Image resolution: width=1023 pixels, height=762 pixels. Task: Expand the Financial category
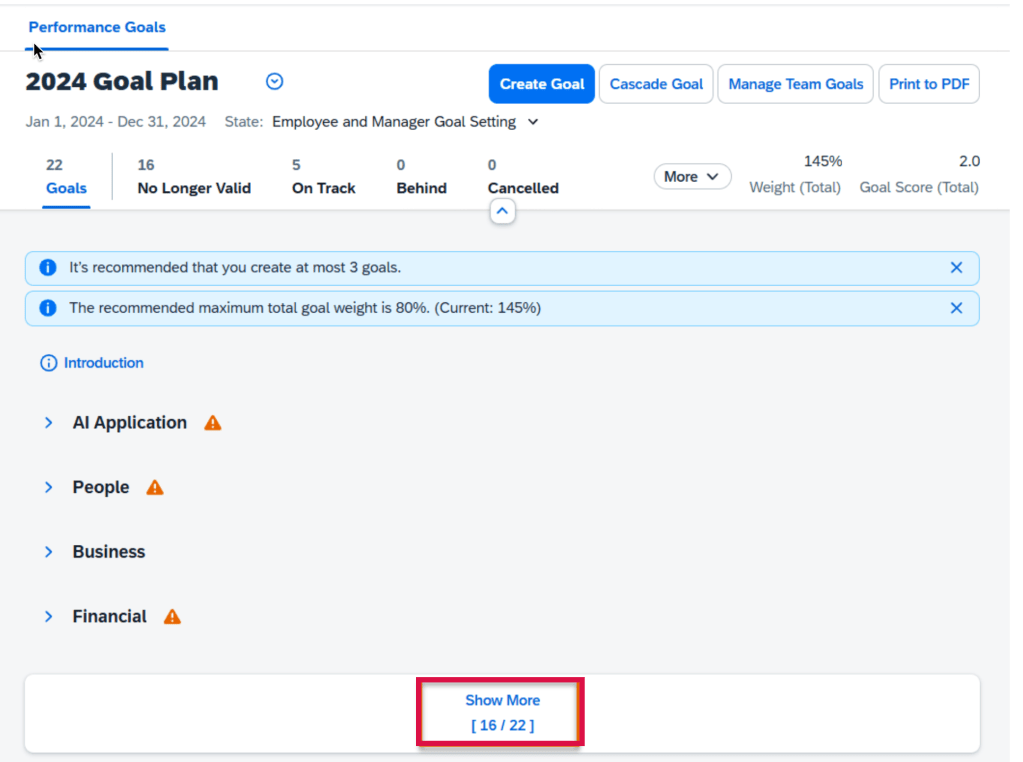[x=48, y=617]
